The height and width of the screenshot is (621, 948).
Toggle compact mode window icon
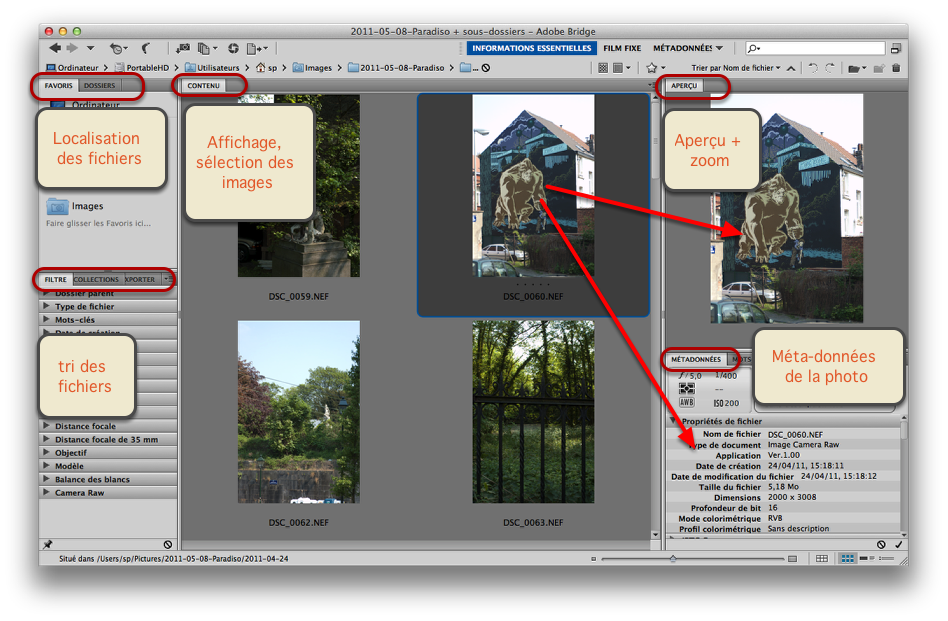point(895,48)
